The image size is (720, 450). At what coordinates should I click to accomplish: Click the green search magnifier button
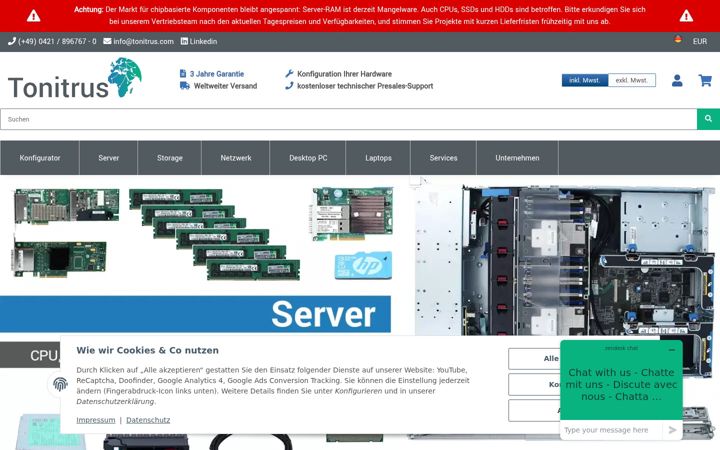[x=708, y=119]
